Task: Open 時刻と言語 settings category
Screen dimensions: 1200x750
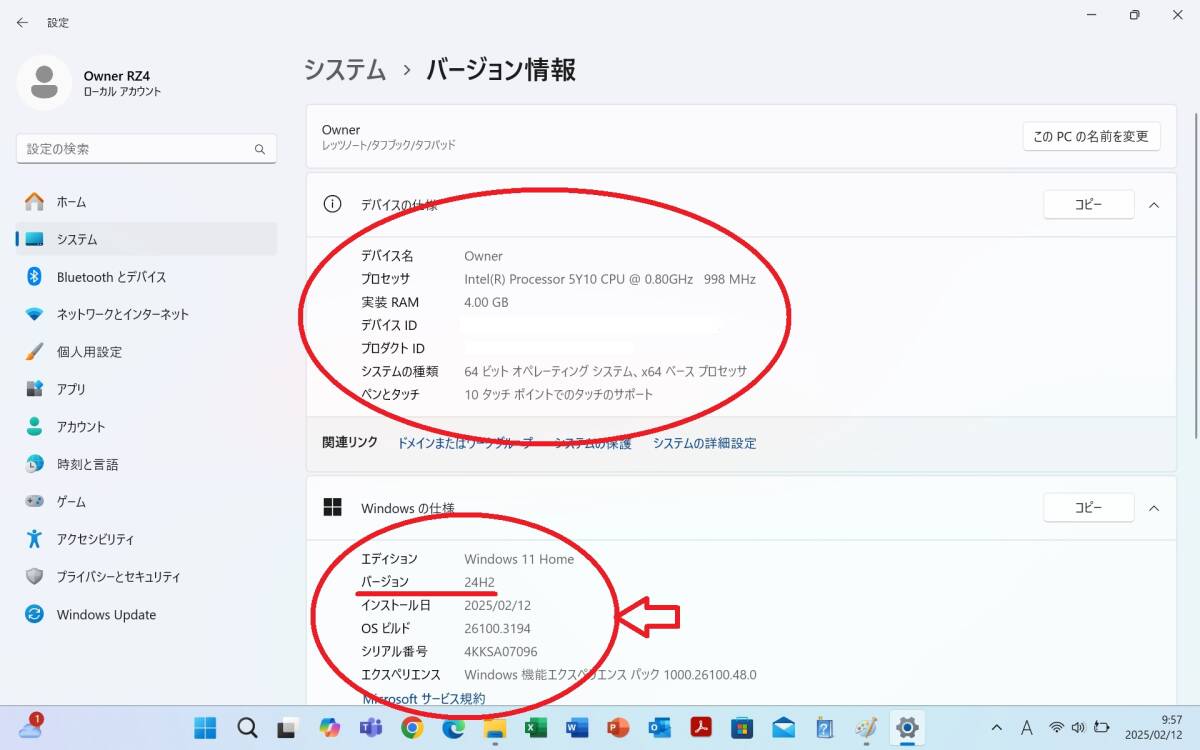Action: [147, 464]
